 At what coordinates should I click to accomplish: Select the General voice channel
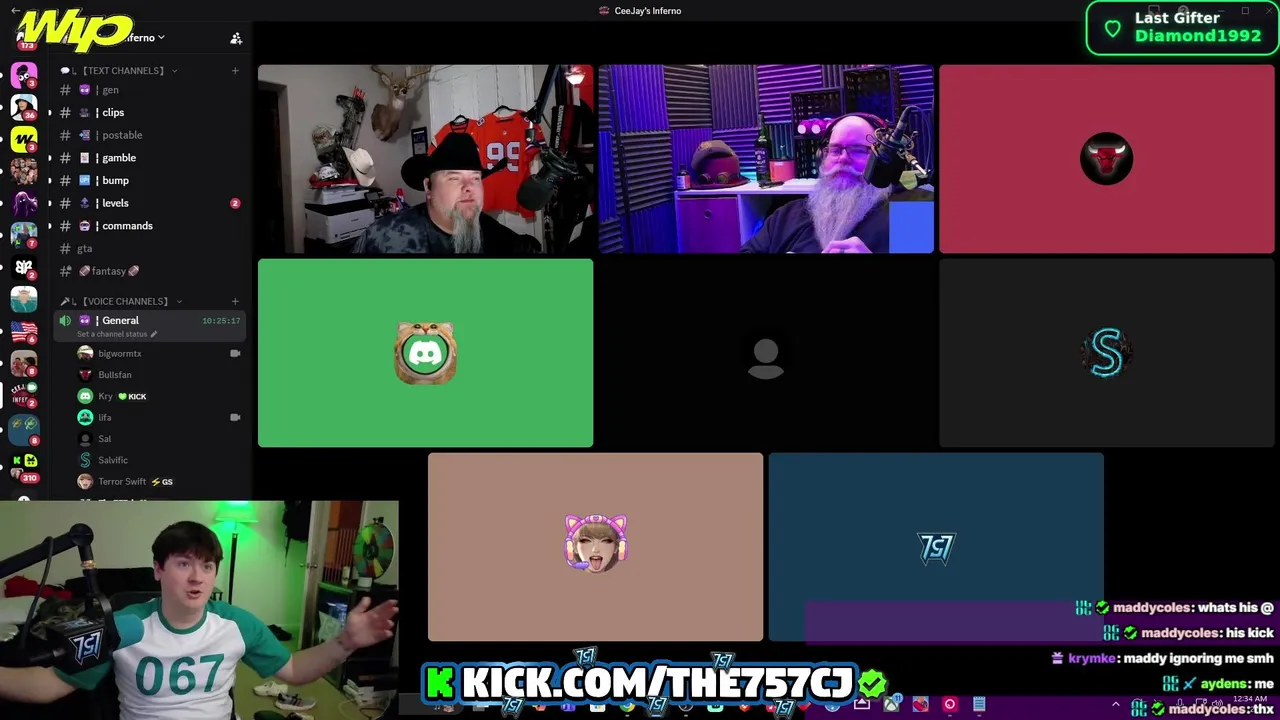pos(150,326)
